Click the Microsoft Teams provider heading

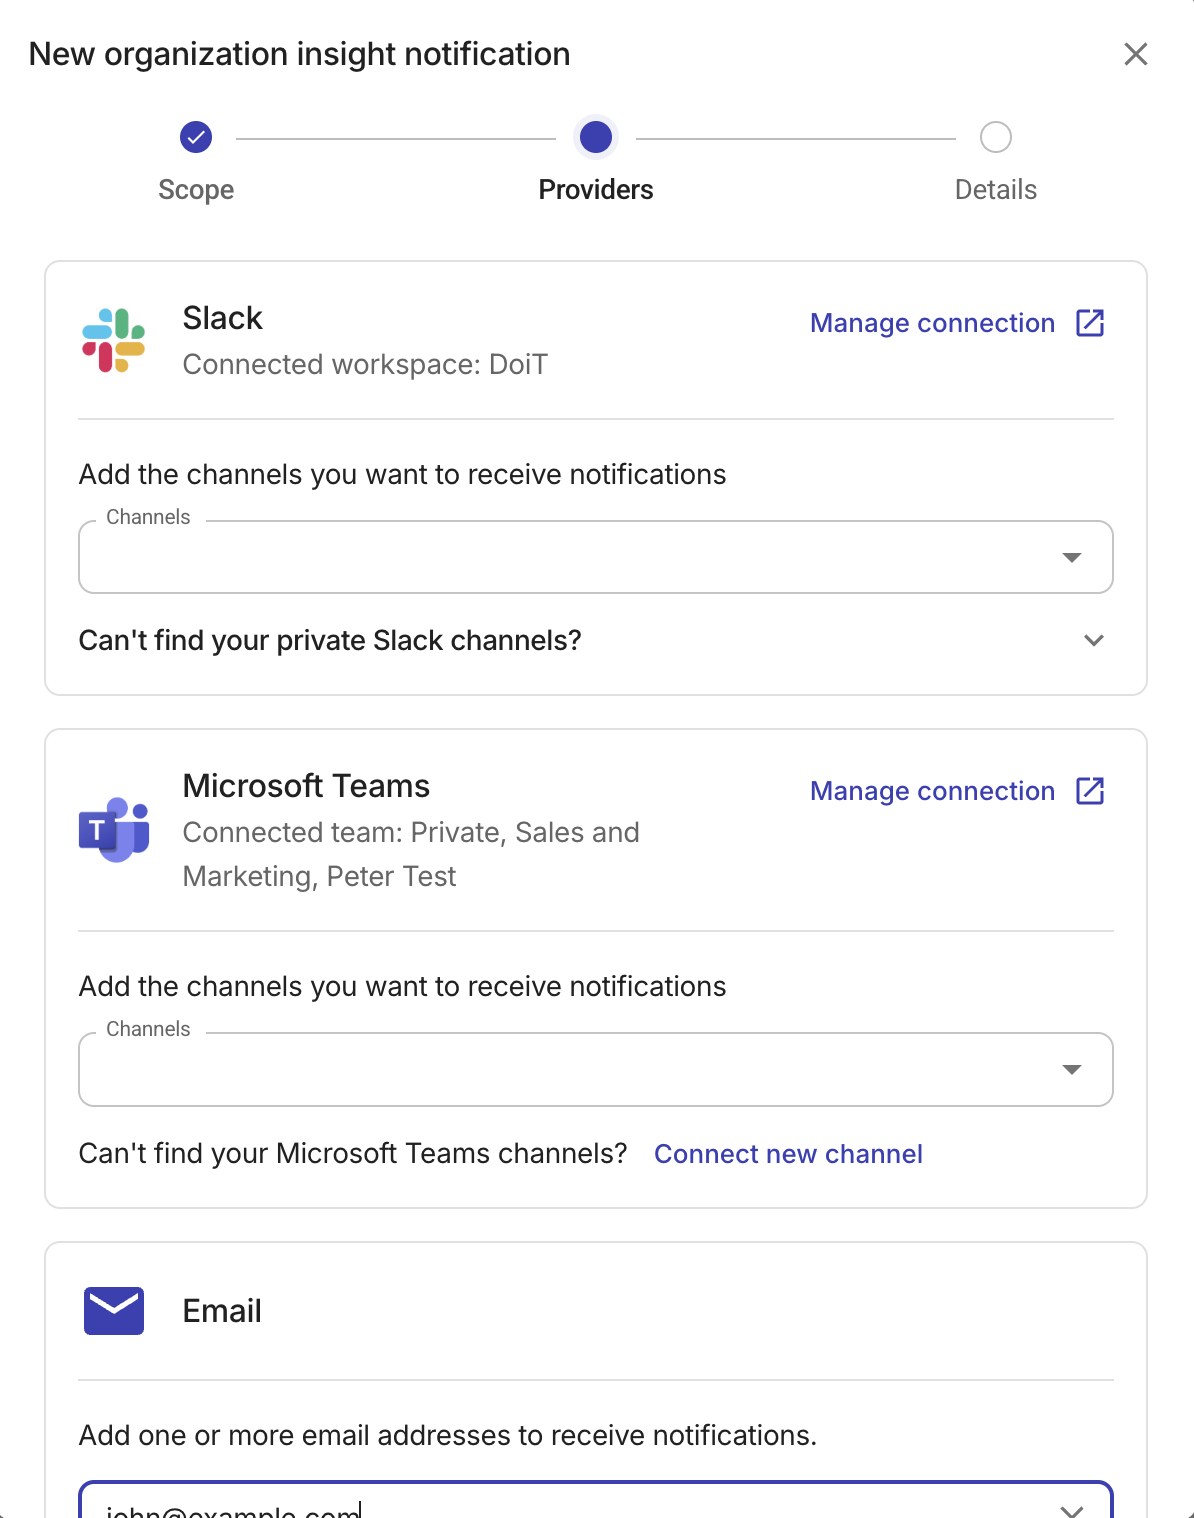[x=306, y=786]
